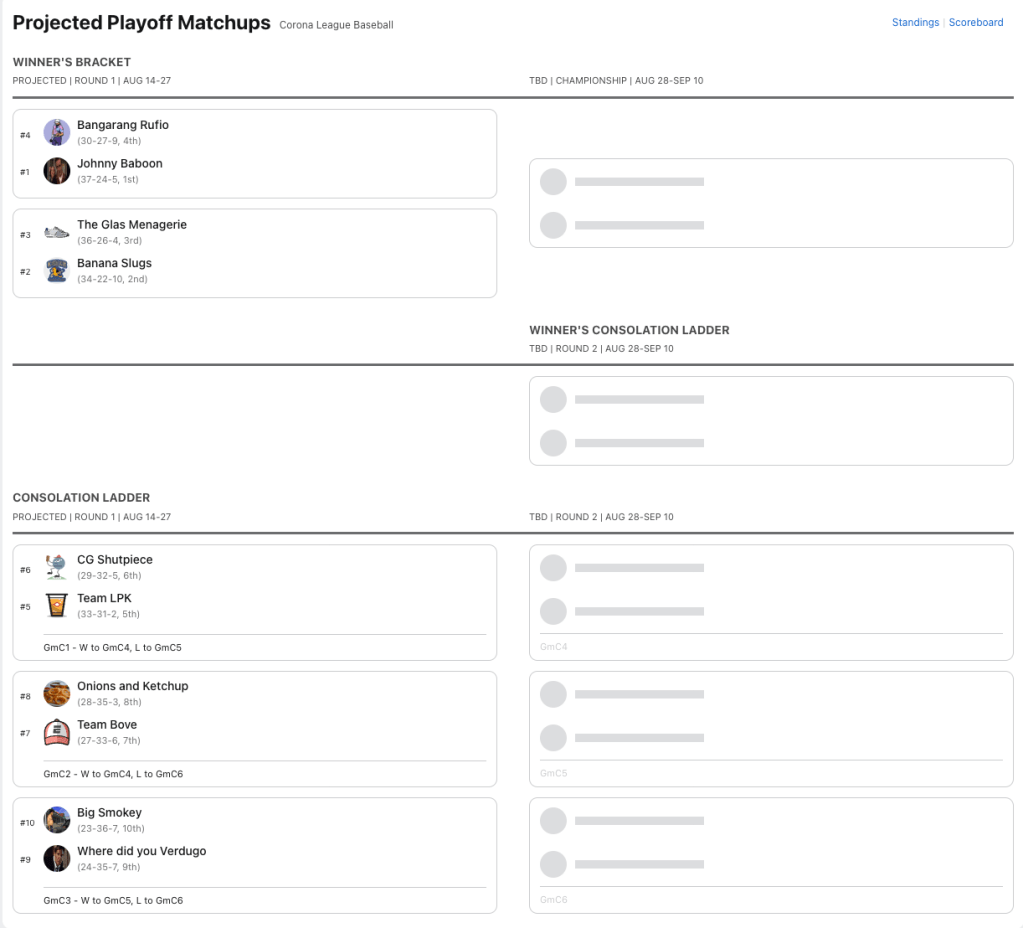This screenshot has height=928, width=1023.
Task: Open the Scoreboard link
Action: coord(976,22)
